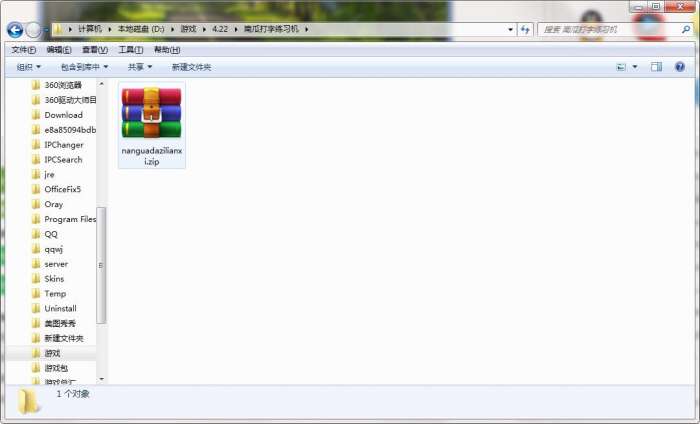
Task: Open the help question mark icon
Action: pos(680,67)
